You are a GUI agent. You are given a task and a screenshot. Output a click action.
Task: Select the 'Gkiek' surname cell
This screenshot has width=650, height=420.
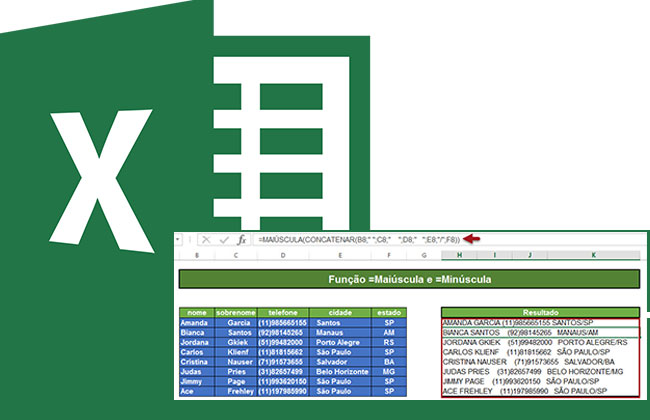(x=236, y=342)
